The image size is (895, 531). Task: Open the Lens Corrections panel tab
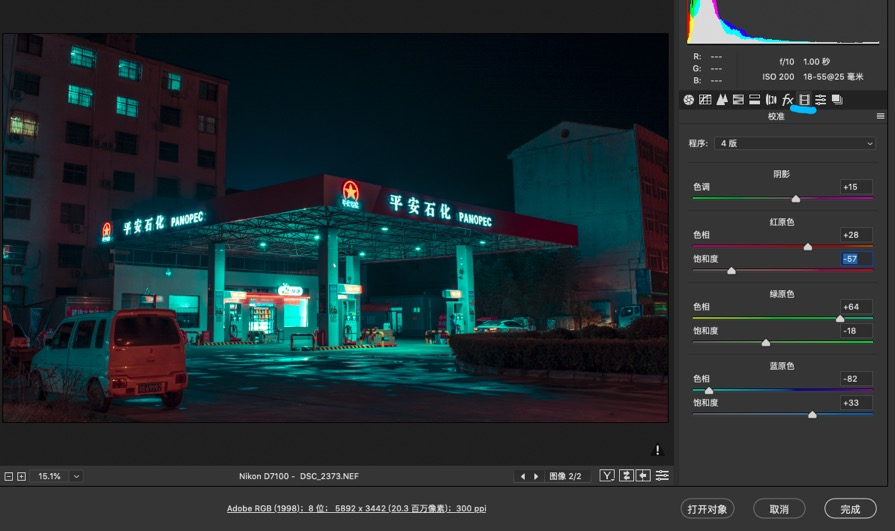point(771,100)
